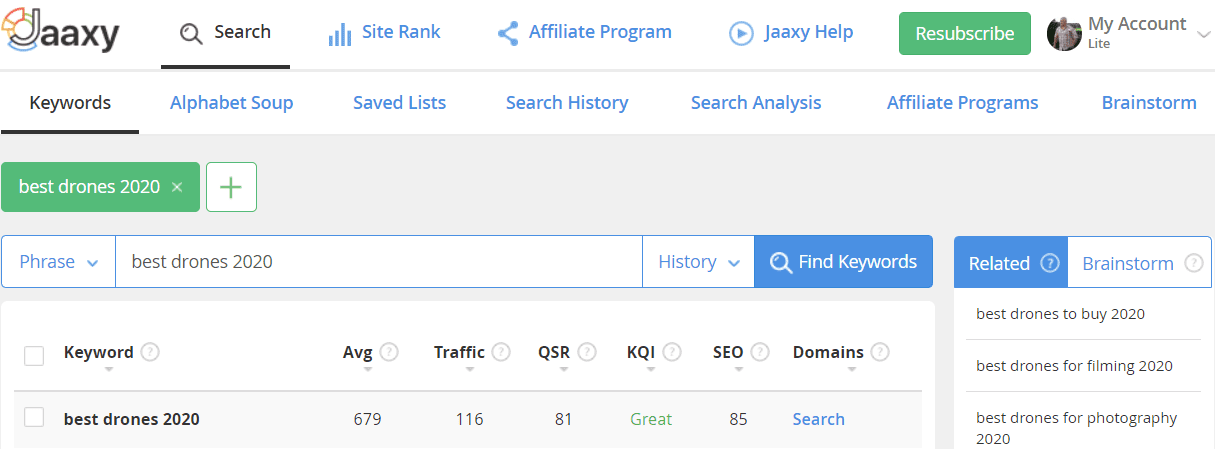Click the help icon next to SEO column
The height and width of the screenshot is (449, 1215).
tap(760, 352)
